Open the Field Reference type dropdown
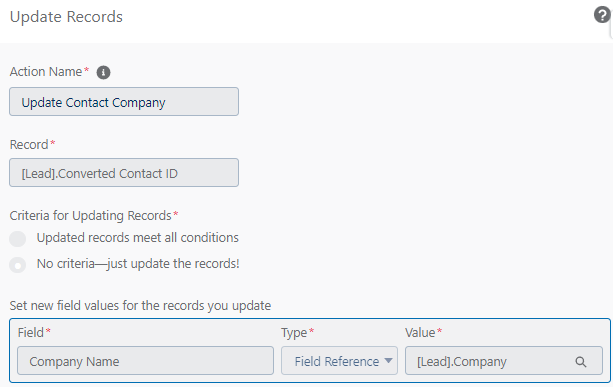Image resolution: width=613 pixels, height=387 pixels. 339,360
